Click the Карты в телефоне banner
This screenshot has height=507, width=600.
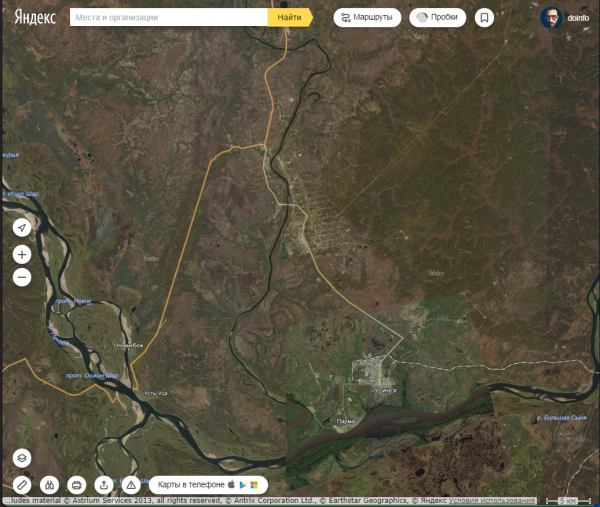tap(208, 485)
